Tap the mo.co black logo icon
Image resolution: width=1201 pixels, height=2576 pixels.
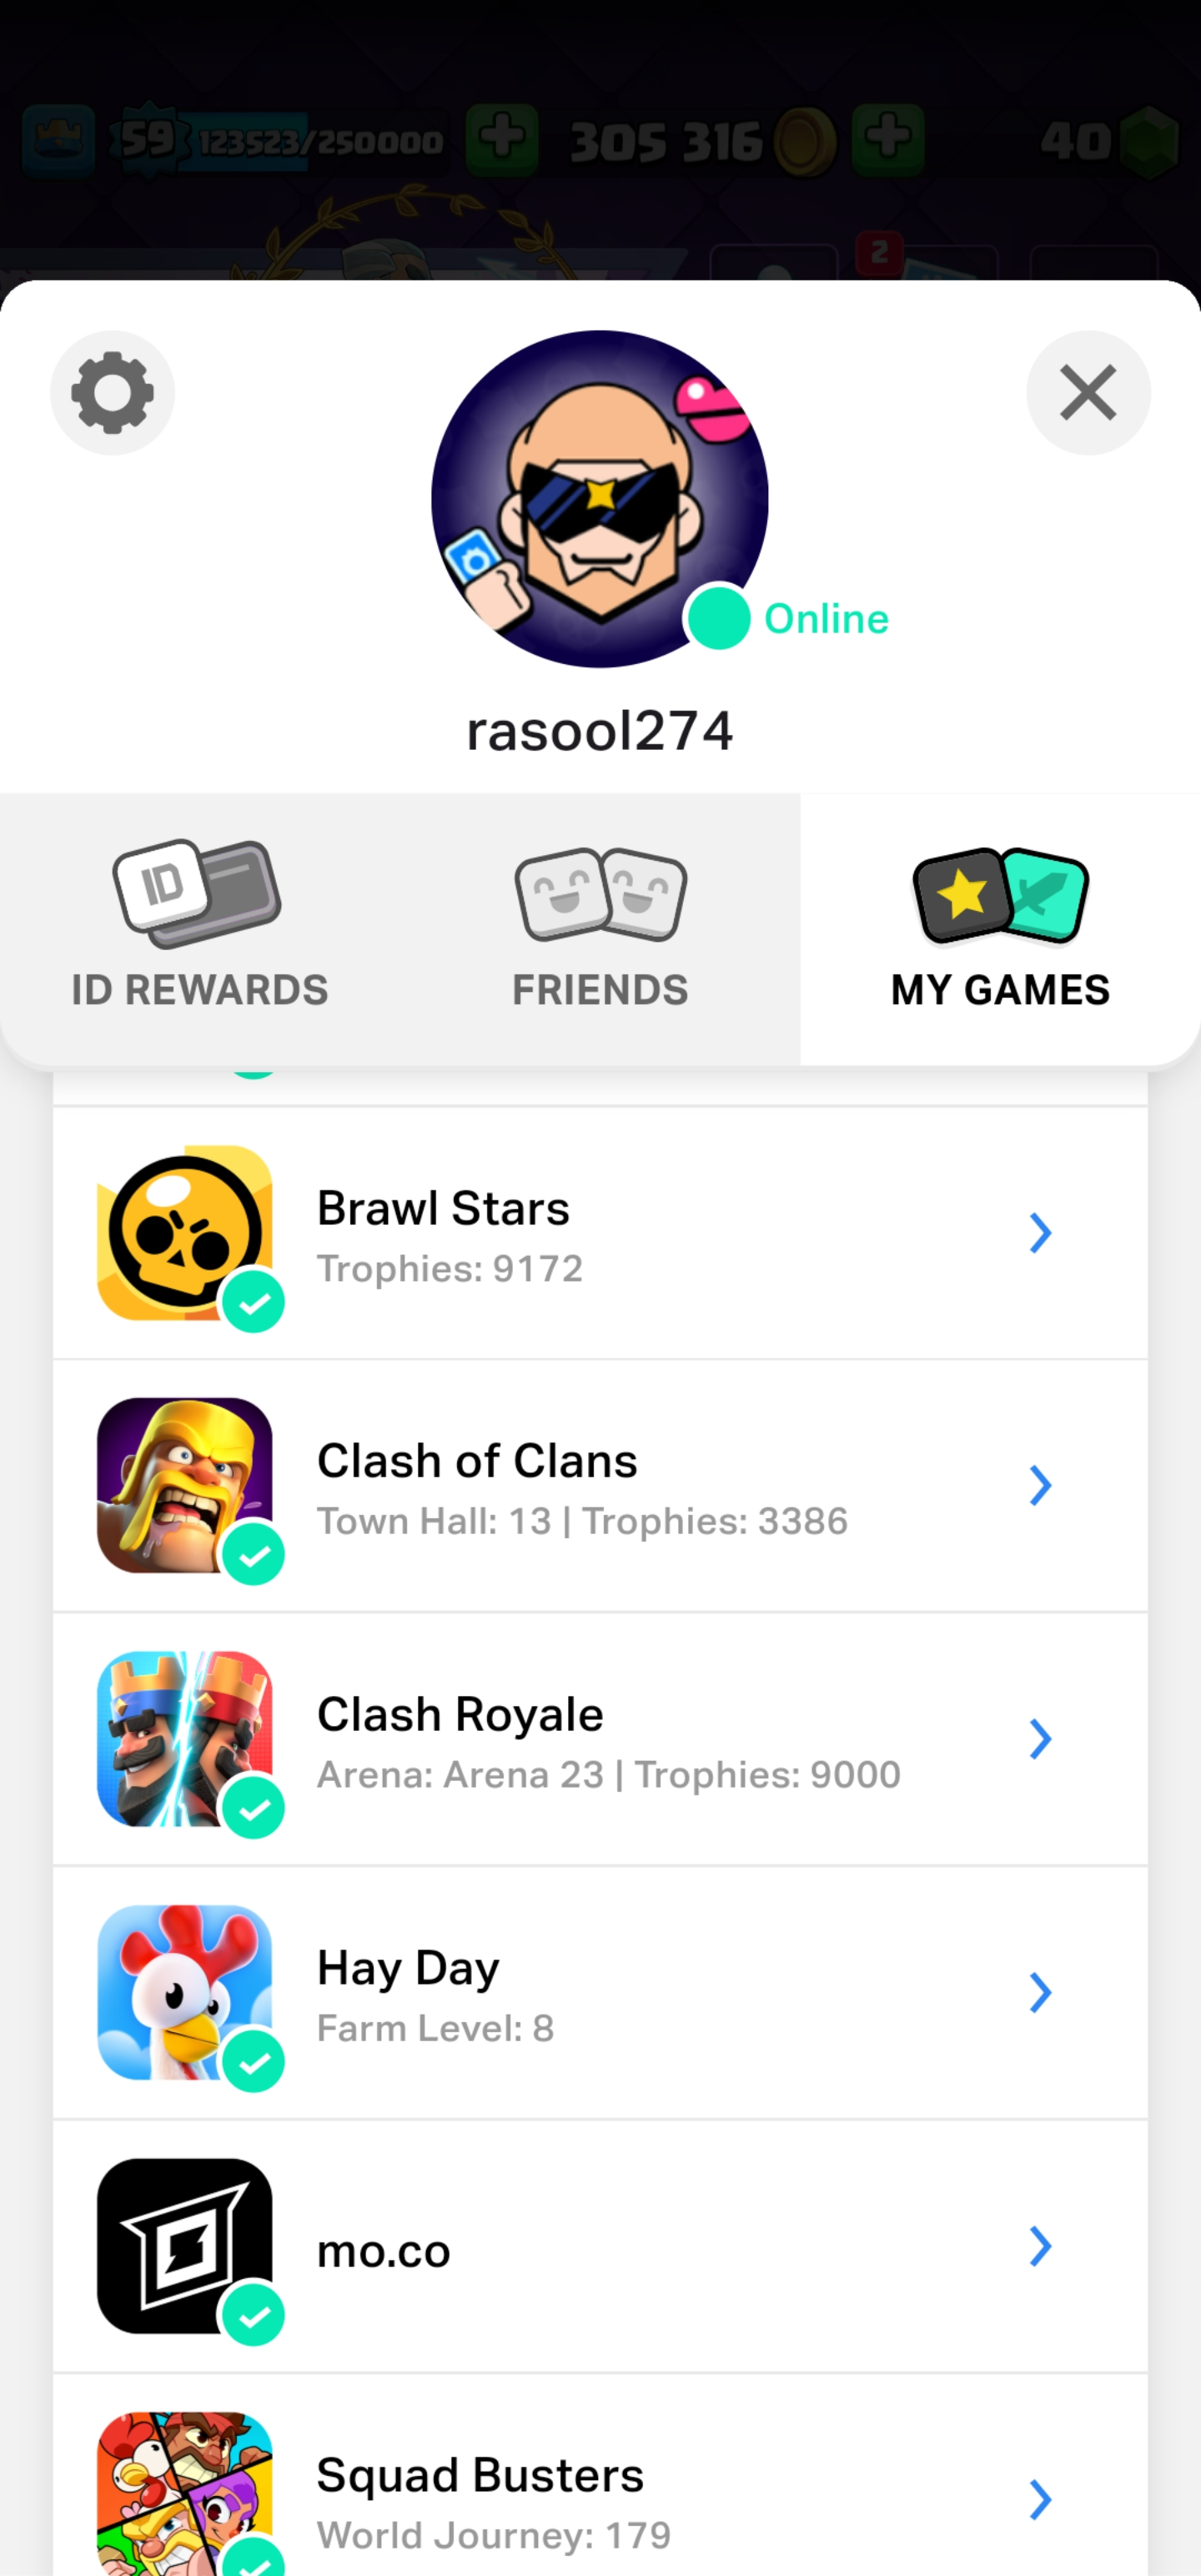point(184,2246)
